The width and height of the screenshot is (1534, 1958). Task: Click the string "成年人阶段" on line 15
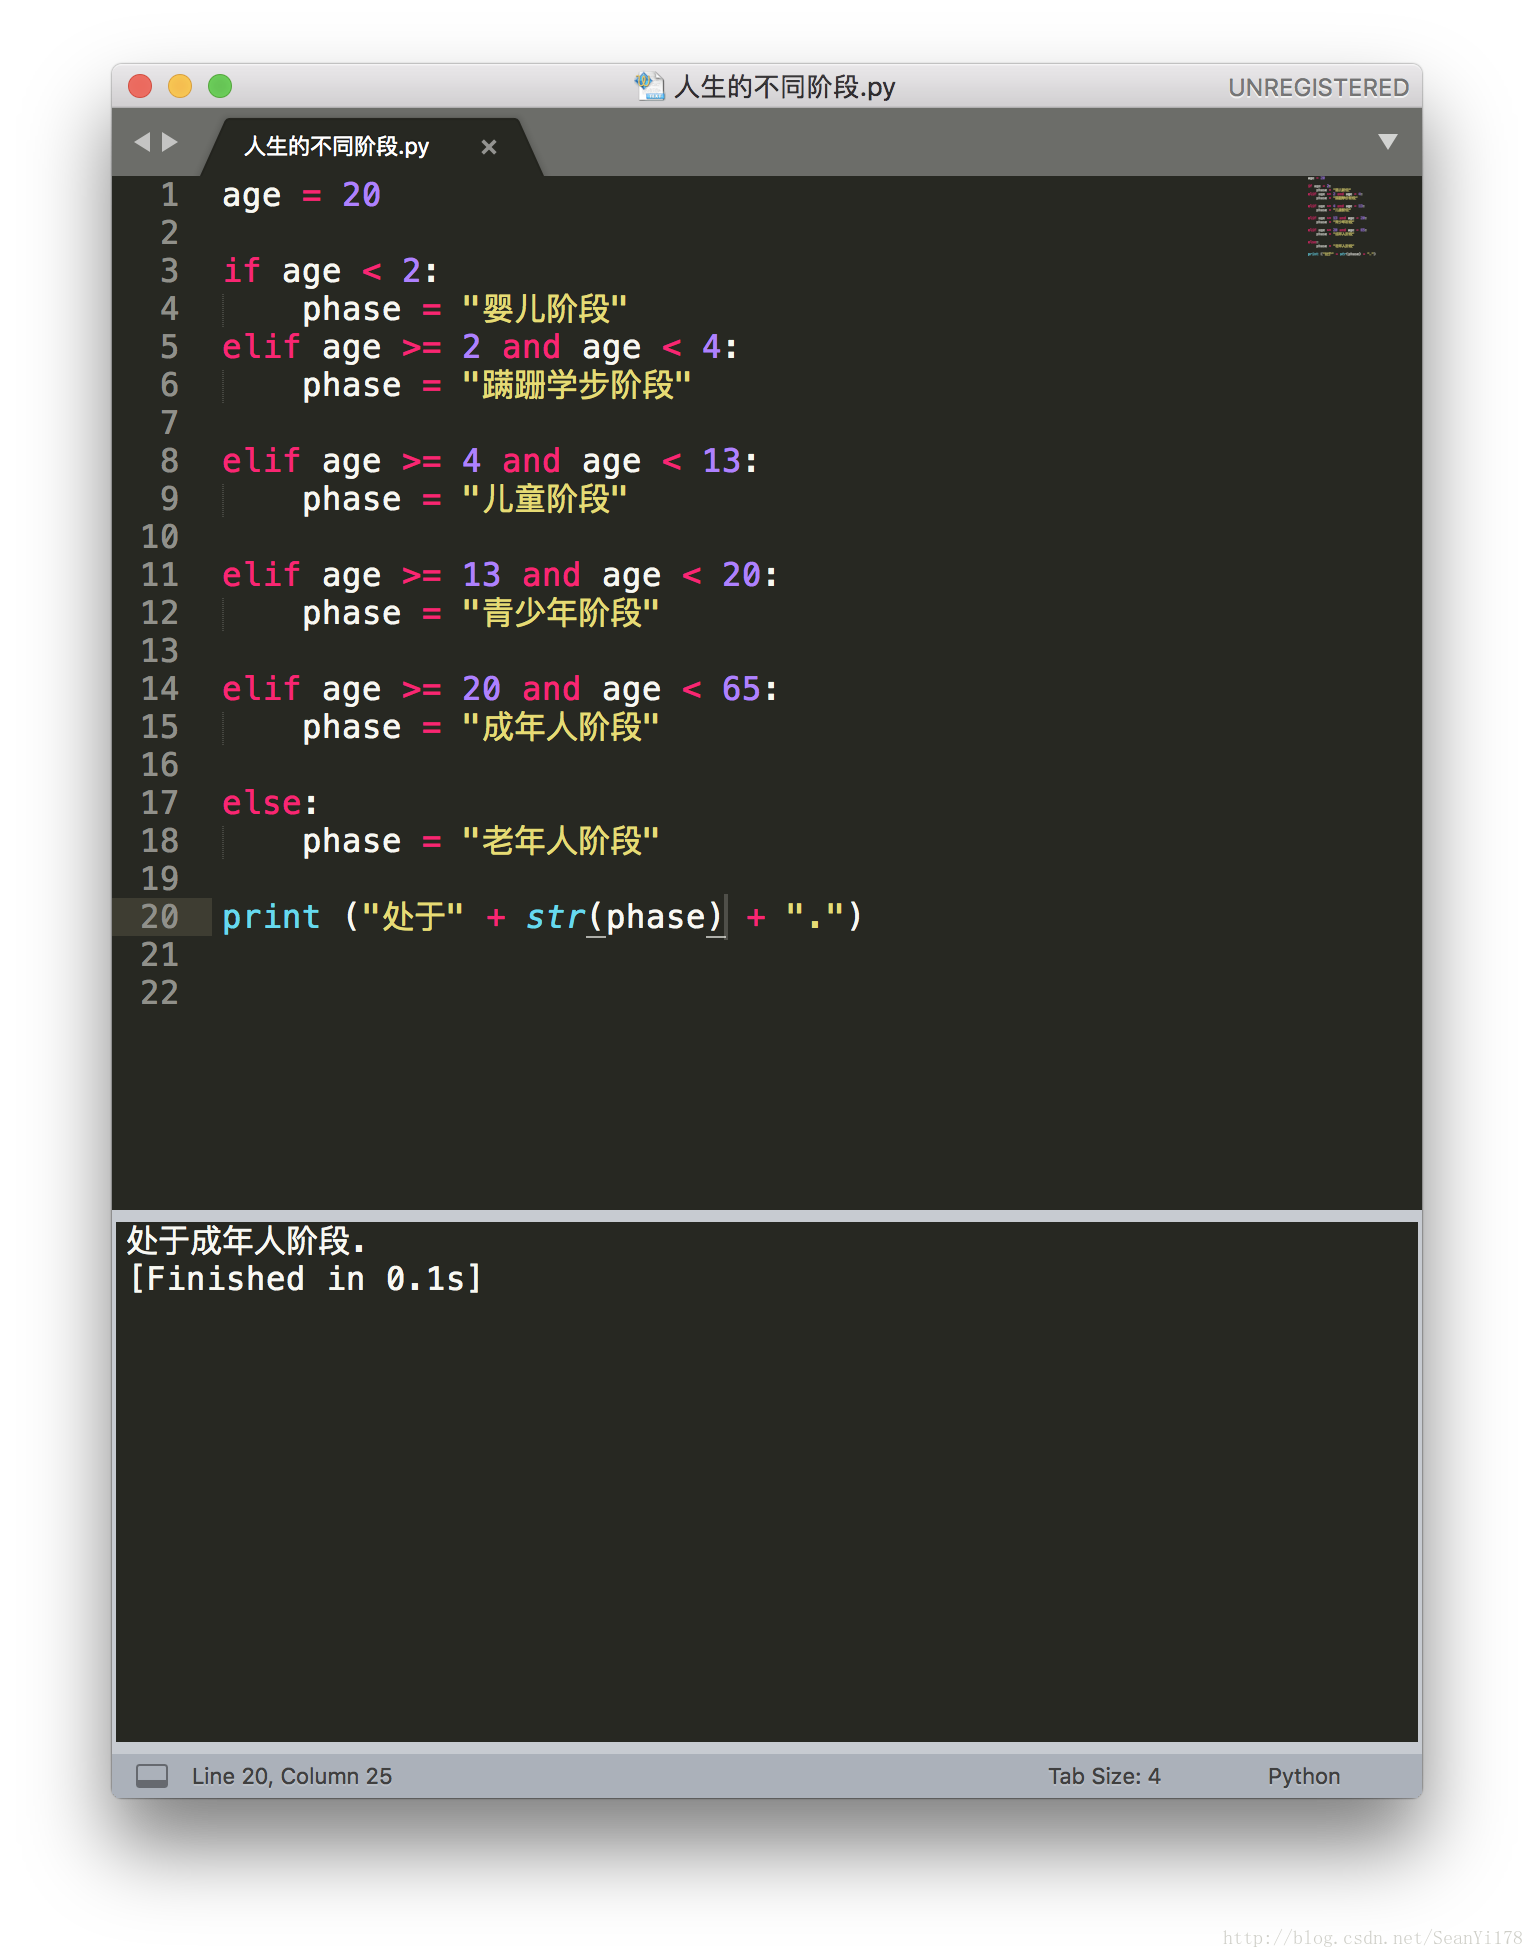coord(561,727)
